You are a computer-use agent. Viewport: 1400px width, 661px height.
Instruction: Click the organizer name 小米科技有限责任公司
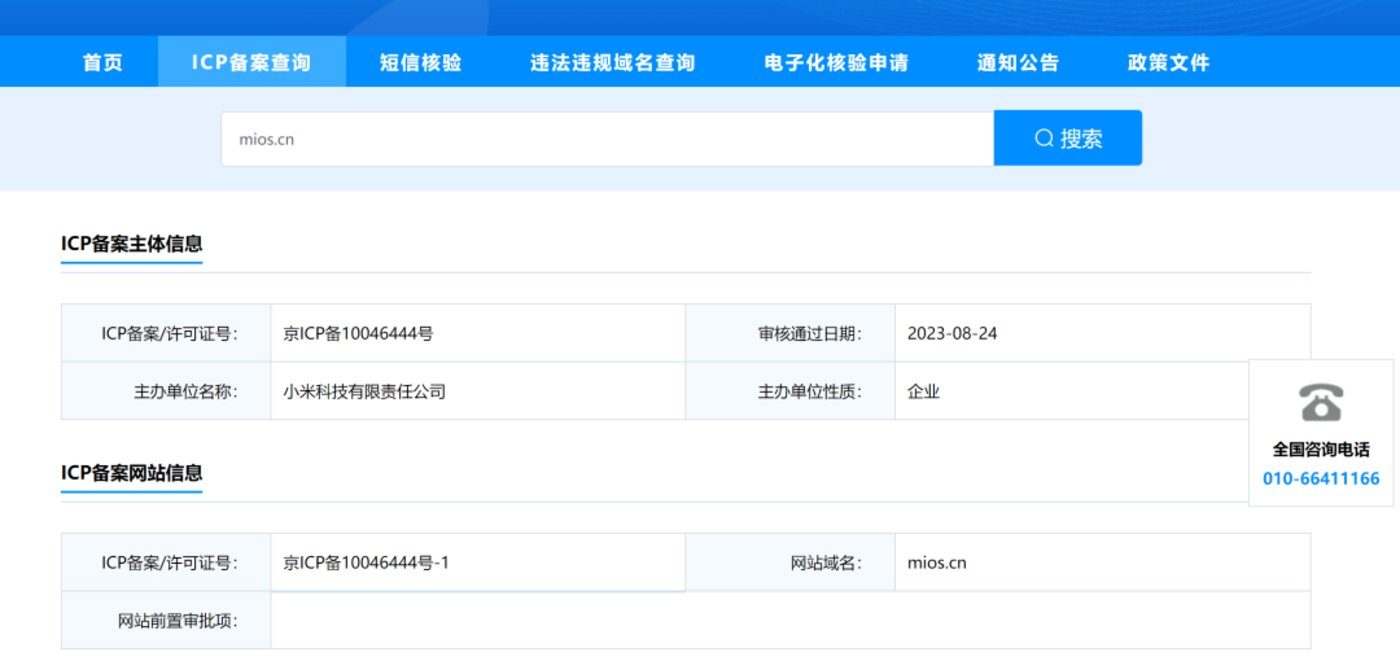364,392
